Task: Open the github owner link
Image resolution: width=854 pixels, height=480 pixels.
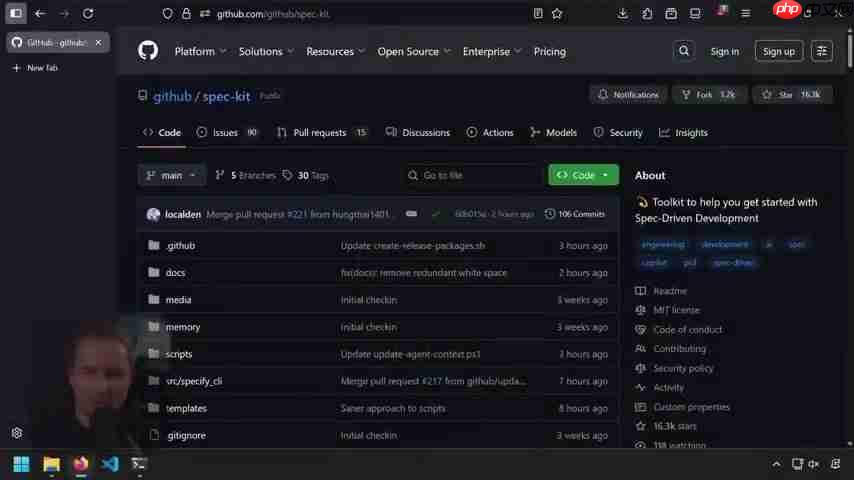Action: 172,96
